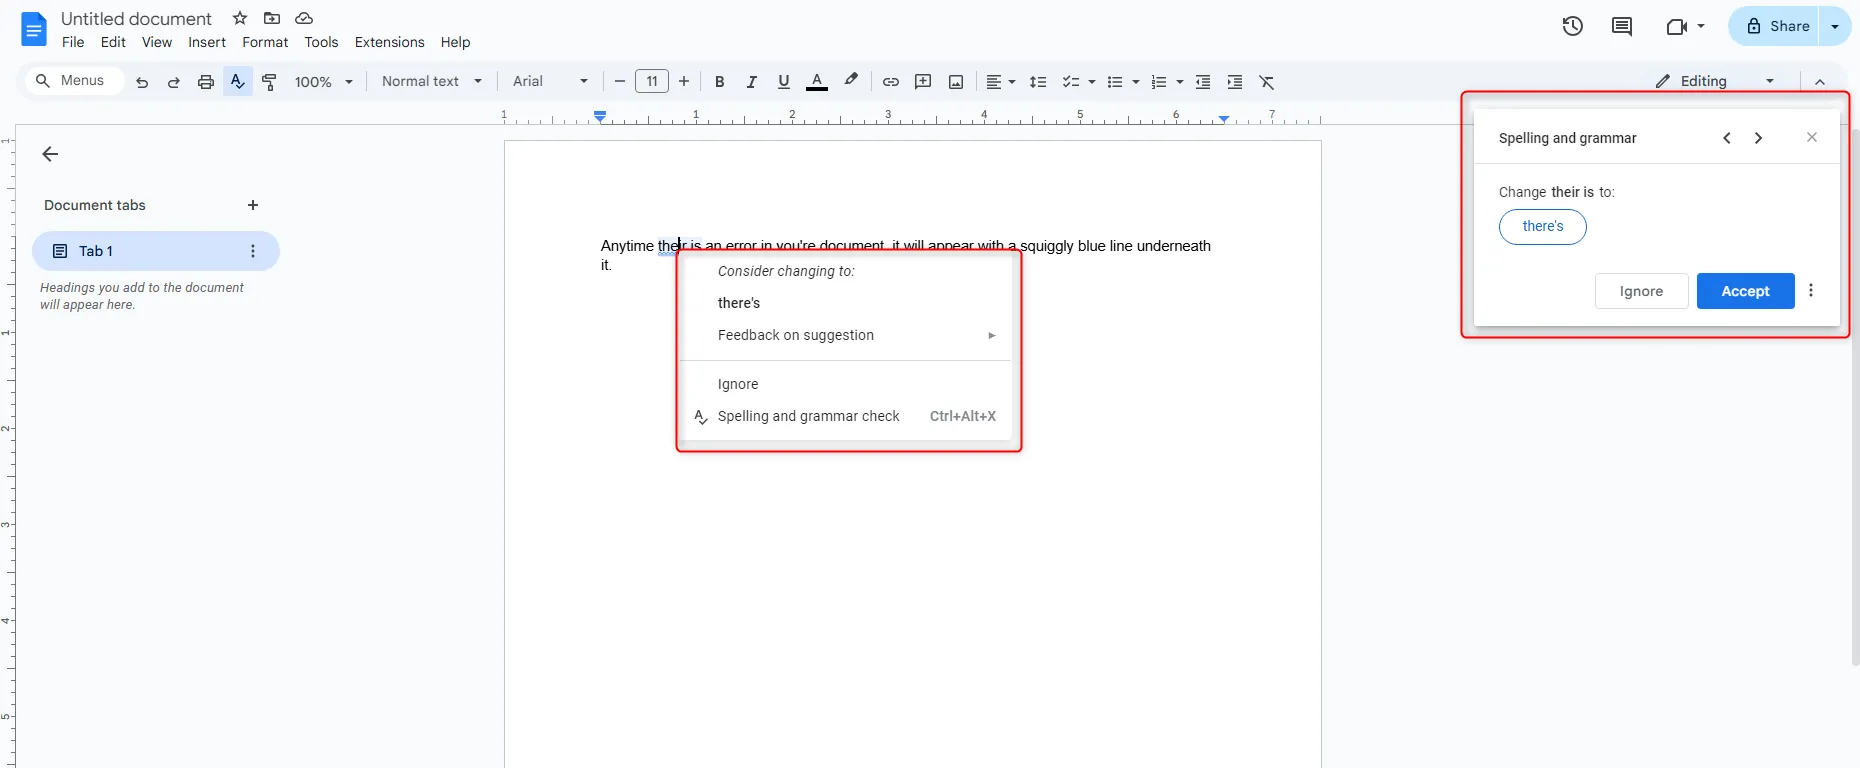Open the Normal text style dropdown
This screenshot has height=768, width=1860.
[431, 81]
